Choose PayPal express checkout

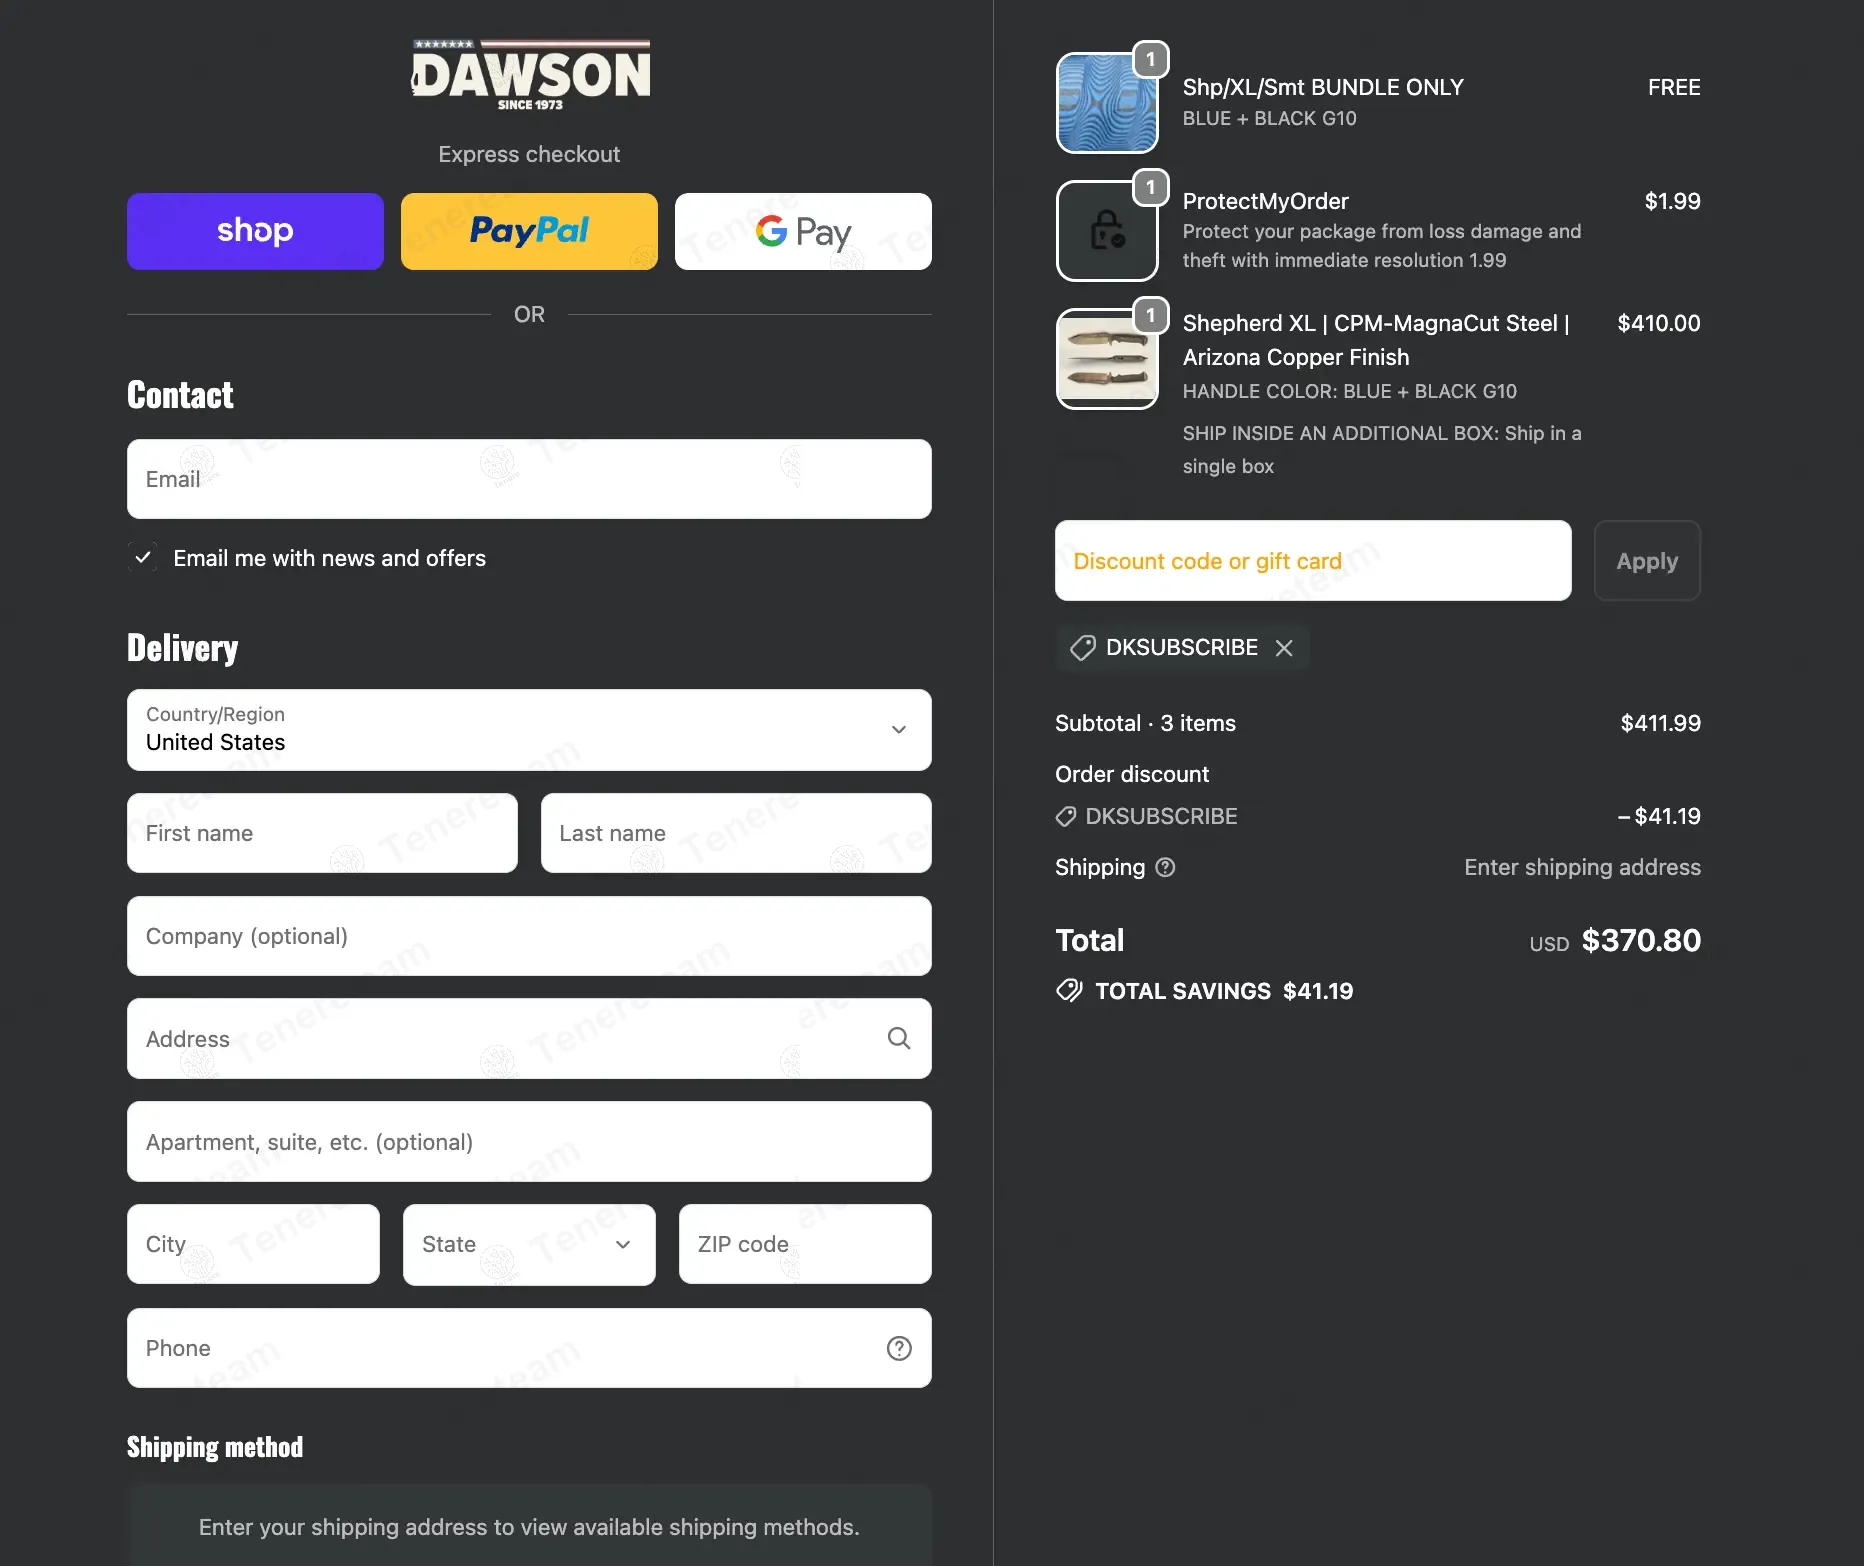(529, 231)
